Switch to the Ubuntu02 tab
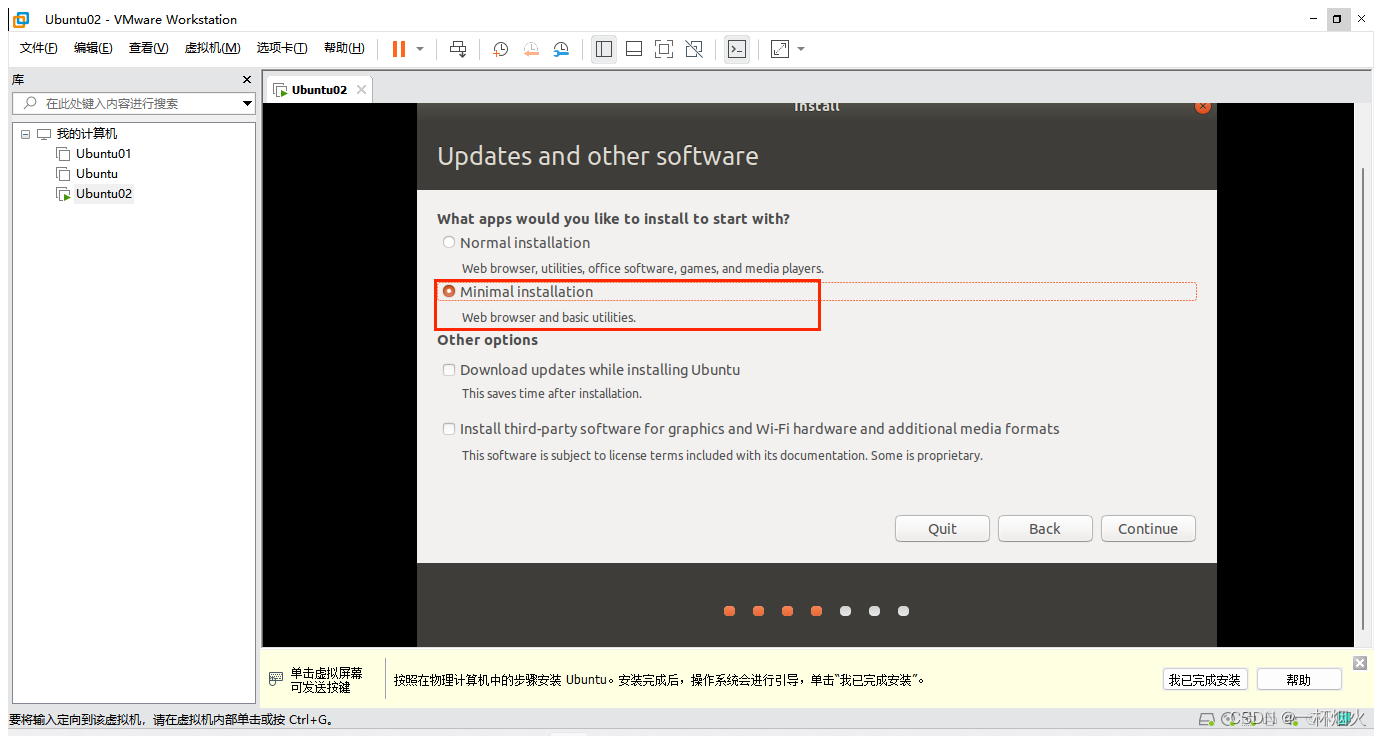 click(318, 89)
